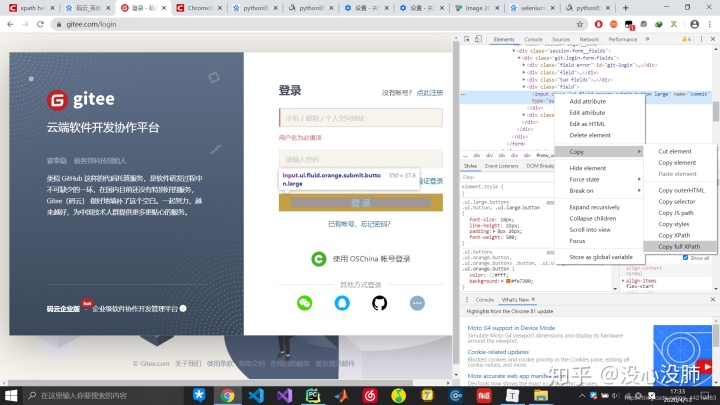Expand the align-items computed property

point(623,281)
